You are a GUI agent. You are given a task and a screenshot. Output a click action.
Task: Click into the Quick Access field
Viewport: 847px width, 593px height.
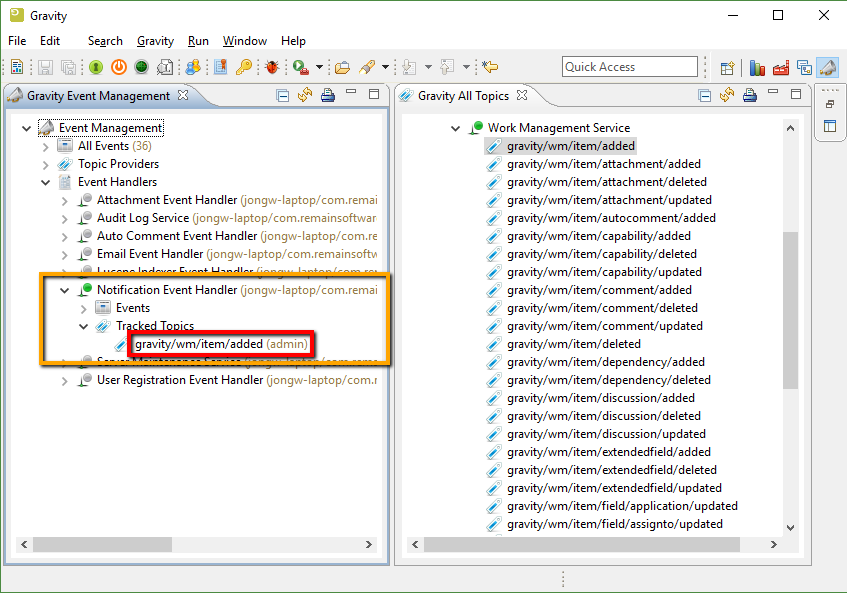[629, 67]
